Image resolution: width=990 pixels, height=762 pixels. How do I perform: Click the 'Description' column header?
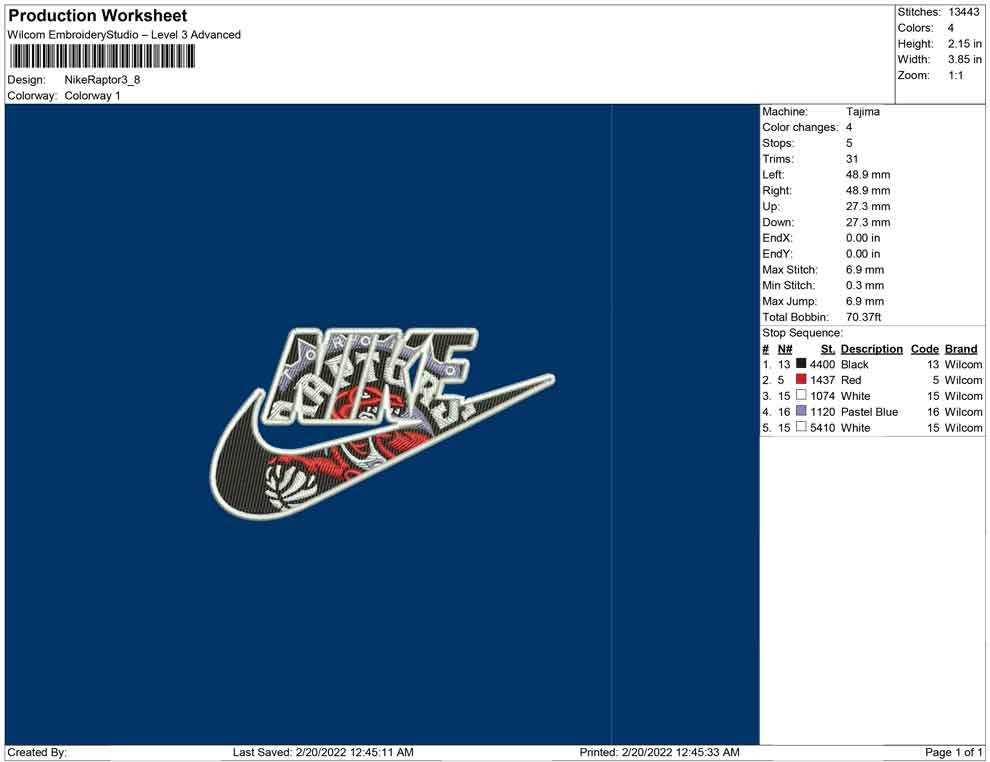pyautogui.click(x=872, y=349)
